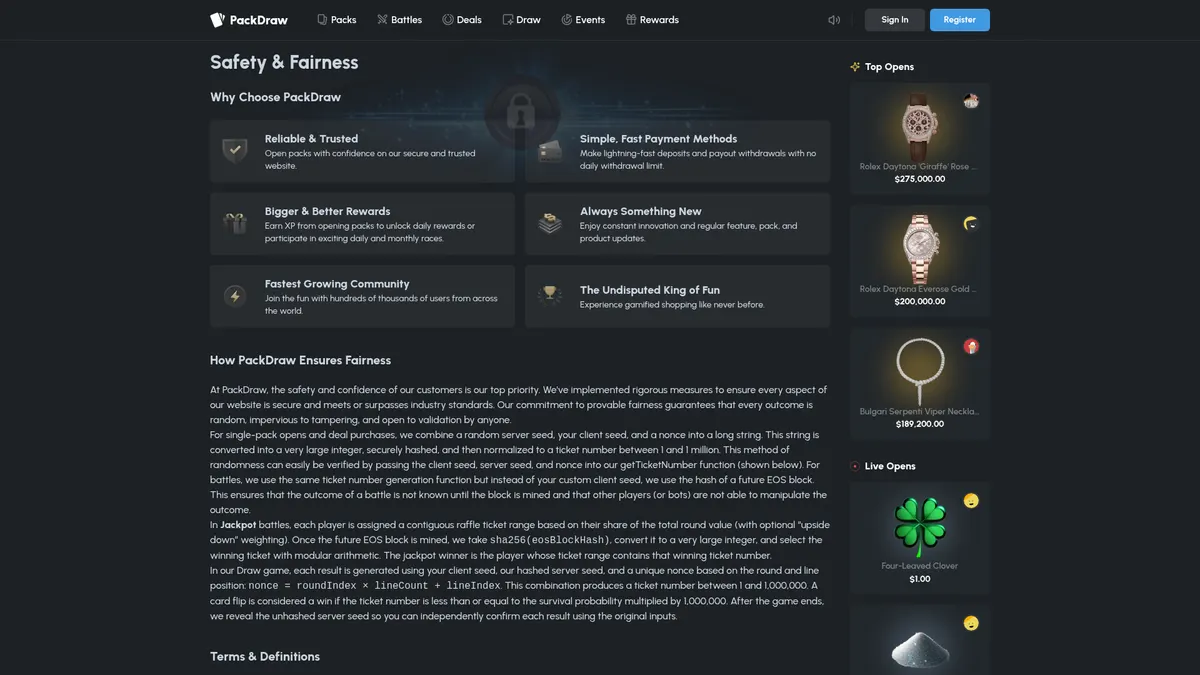Open the Four-Leaved Clover item image
Viewport: 1200px width, 675px height.
[x=920, y=527]
